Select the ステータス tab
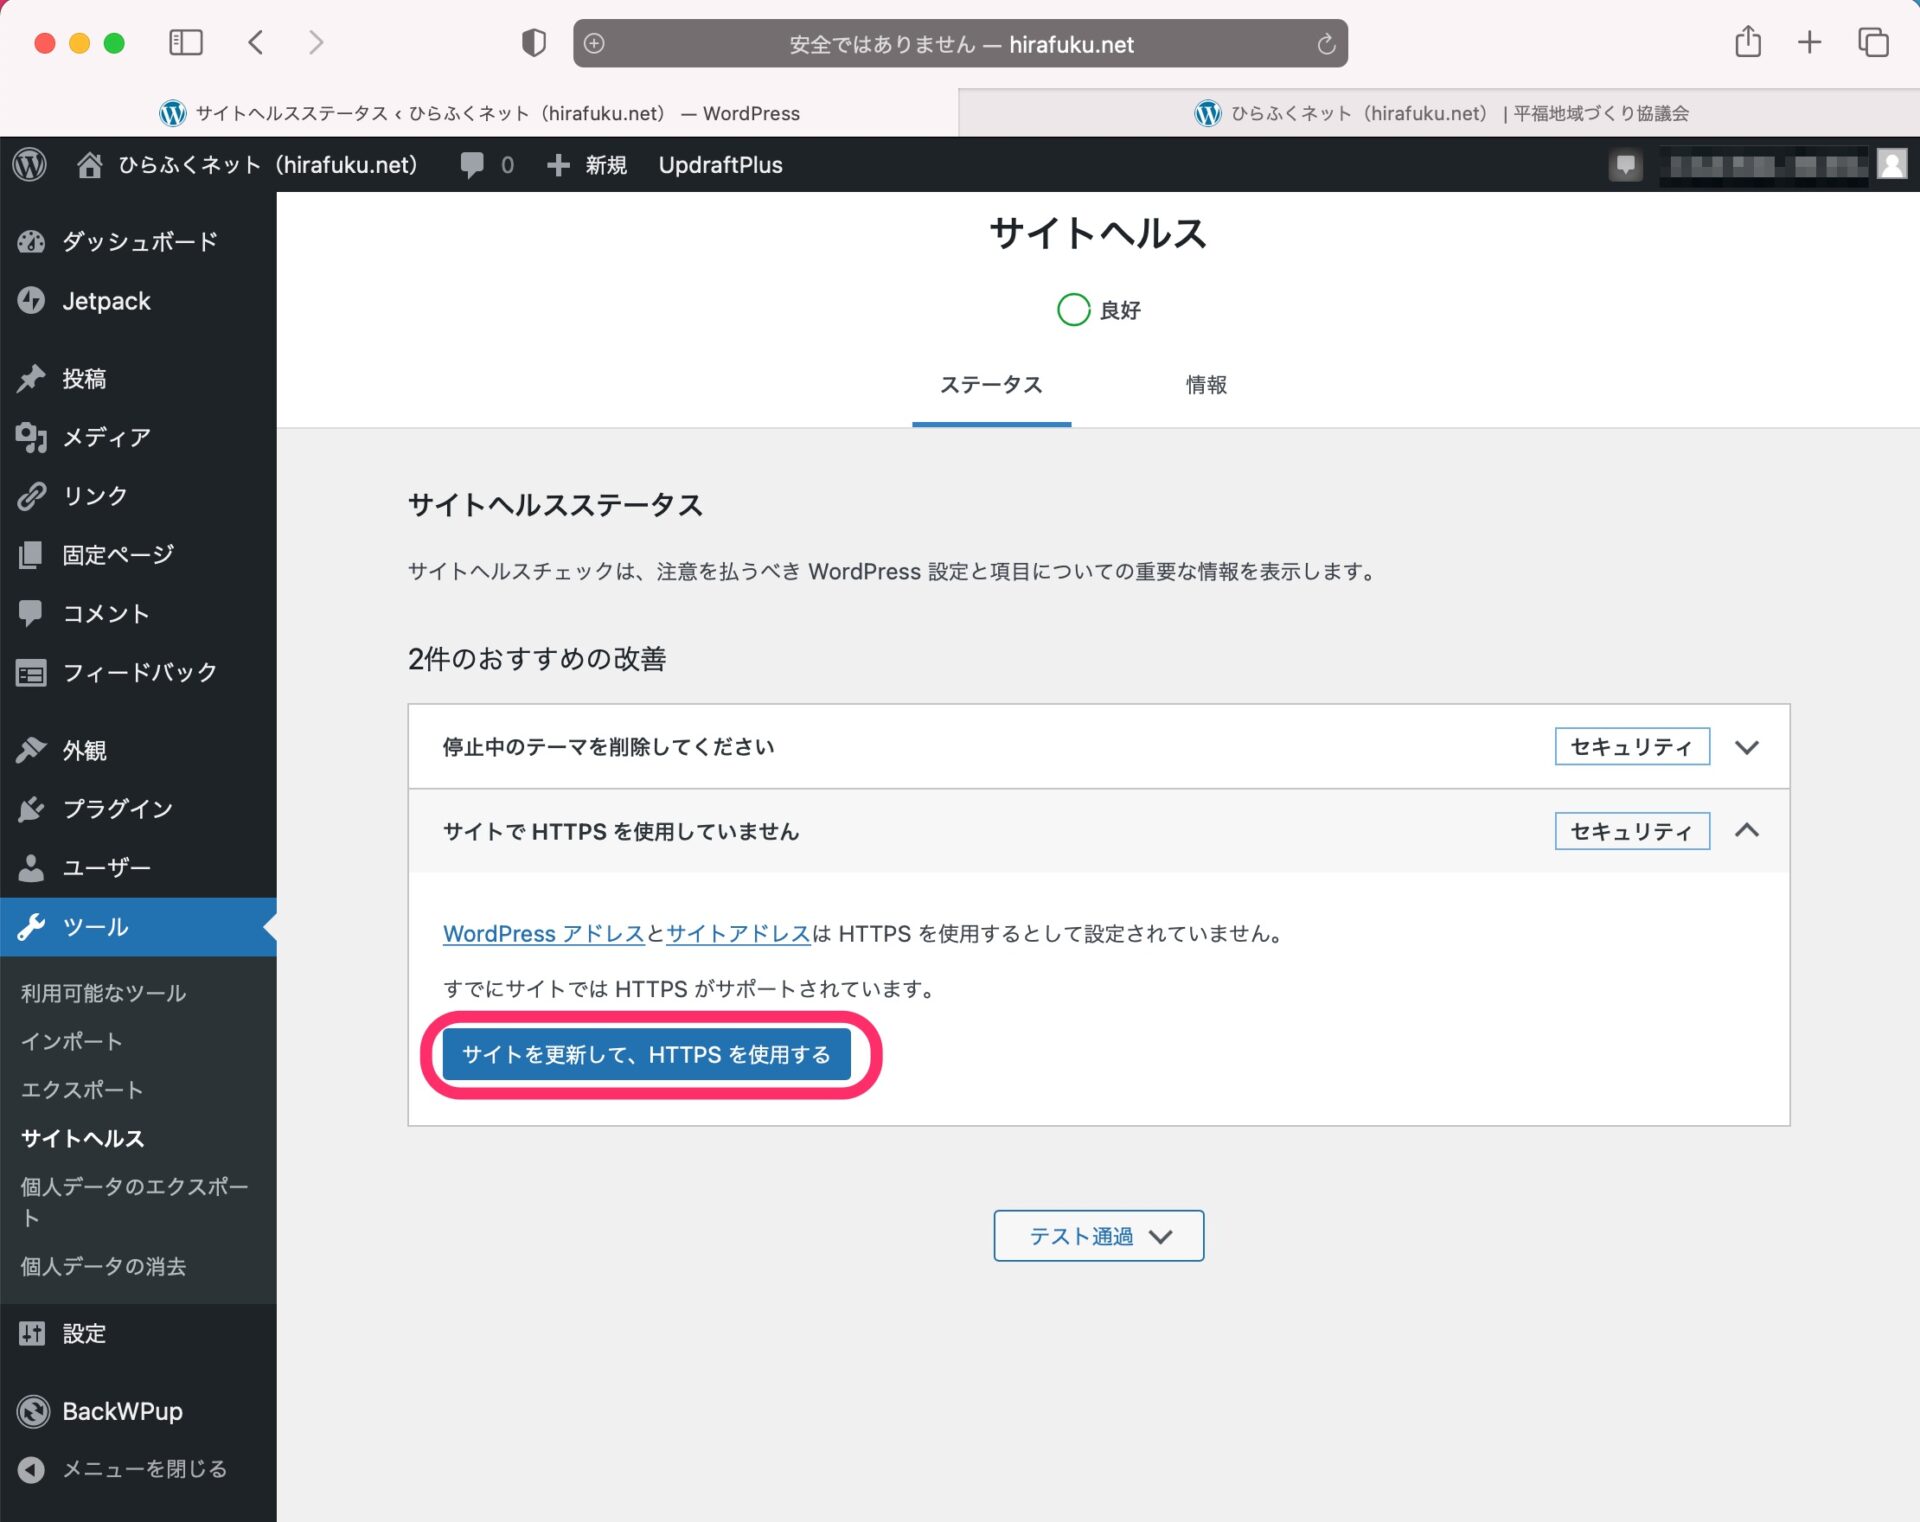1920x1522 pixels. [x=991, y=385]
